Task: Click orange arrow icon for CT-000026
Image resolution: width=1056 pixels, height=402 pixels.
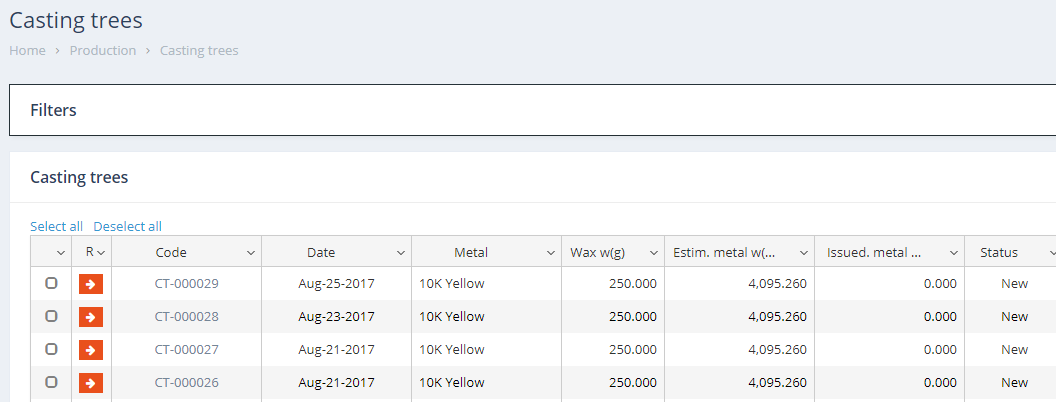Action: (x=91, y=383)
